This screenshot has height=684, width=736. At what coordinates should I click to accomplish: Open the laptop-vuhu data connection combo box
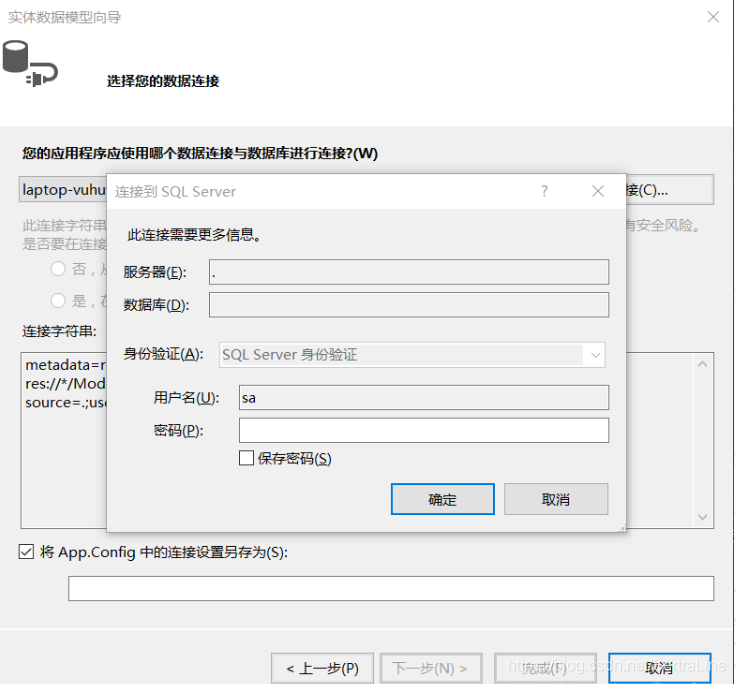pos(63,190)
